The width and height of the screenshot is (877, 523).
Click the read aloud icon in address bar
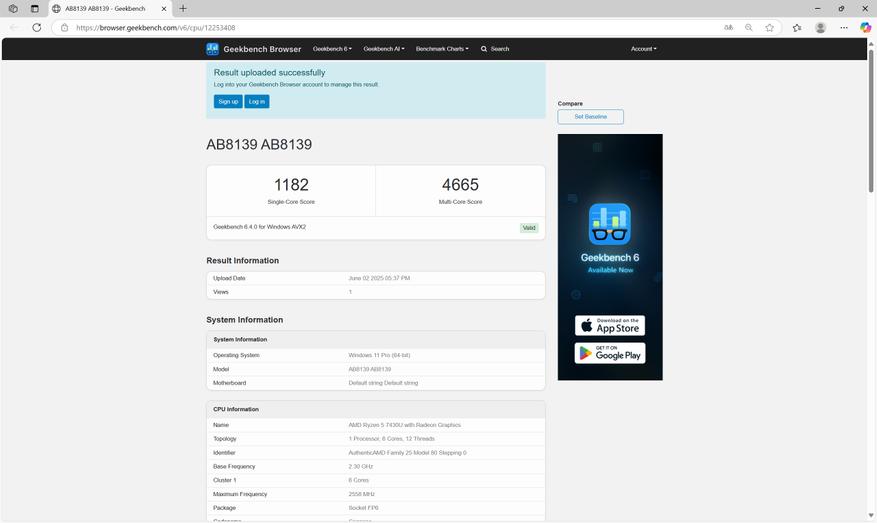pos(728,27)
